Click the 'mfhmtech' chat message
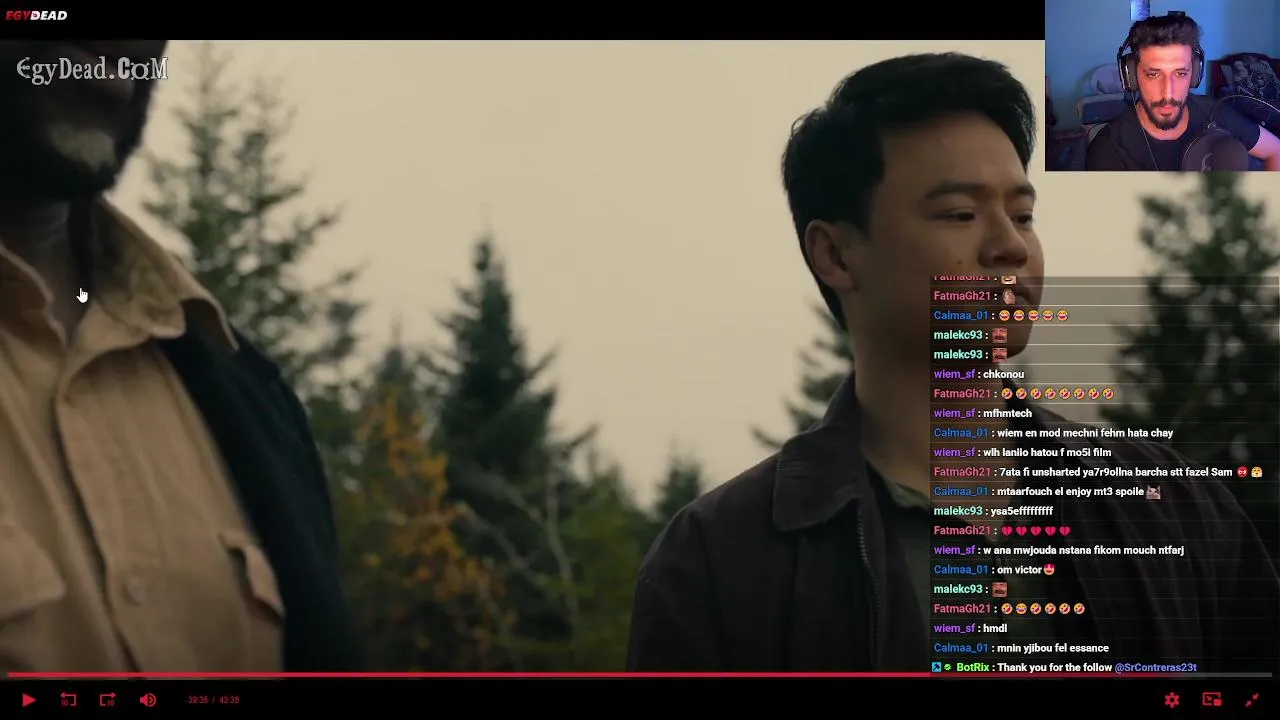 [x=982, y=413]
